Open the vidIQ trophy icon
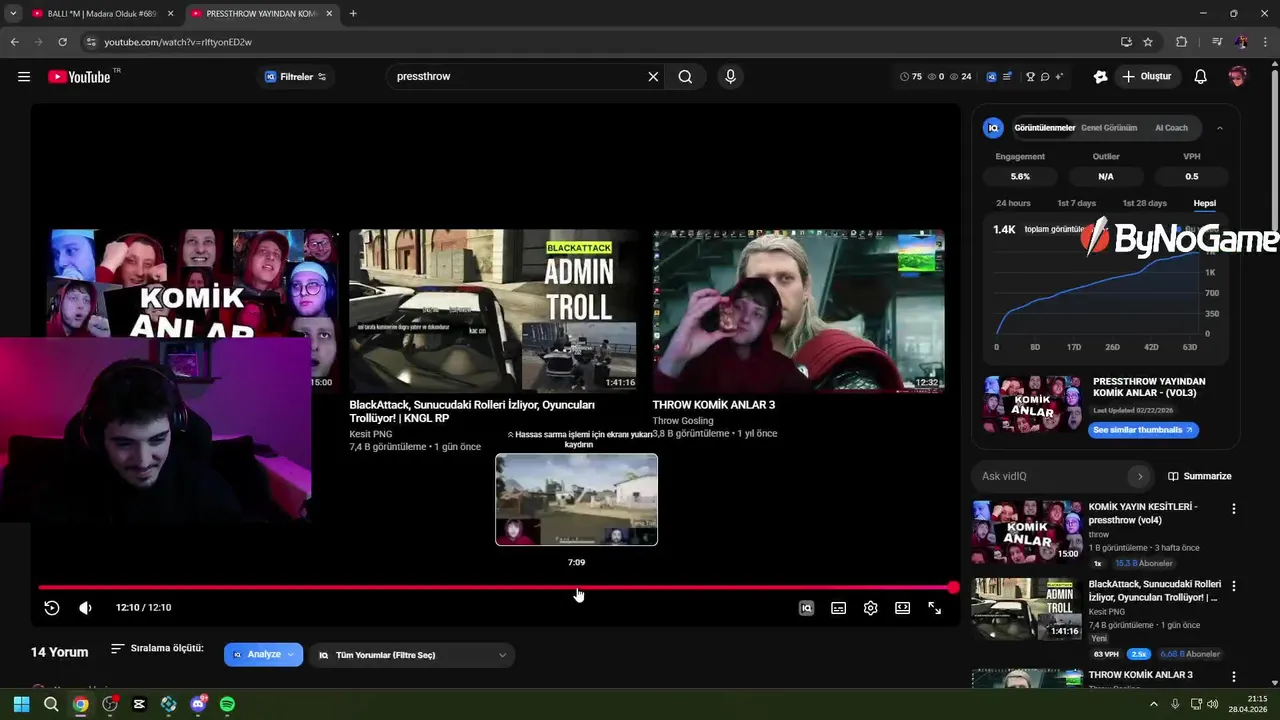 (1030, 77)
